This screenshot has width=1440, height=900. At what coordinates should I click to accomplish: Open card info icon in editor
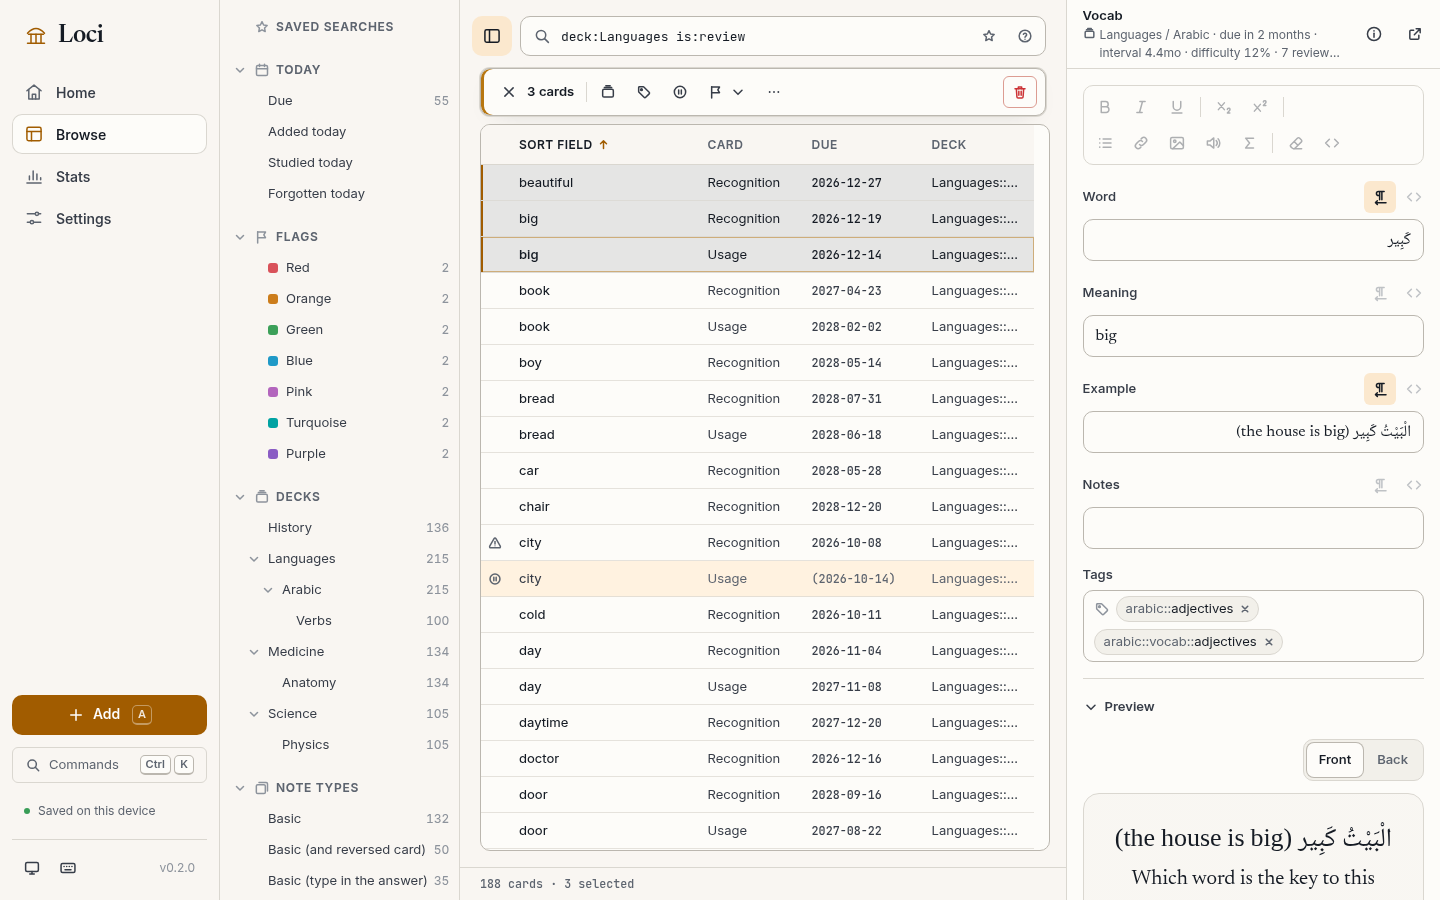pyautogui.click(x=1374, y=34)
